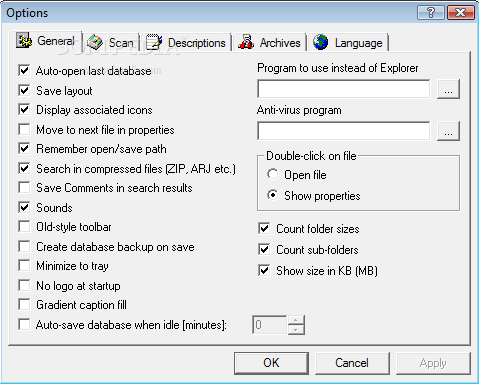
Task: Check No logo at startup
Action: [x=24, y=285]
